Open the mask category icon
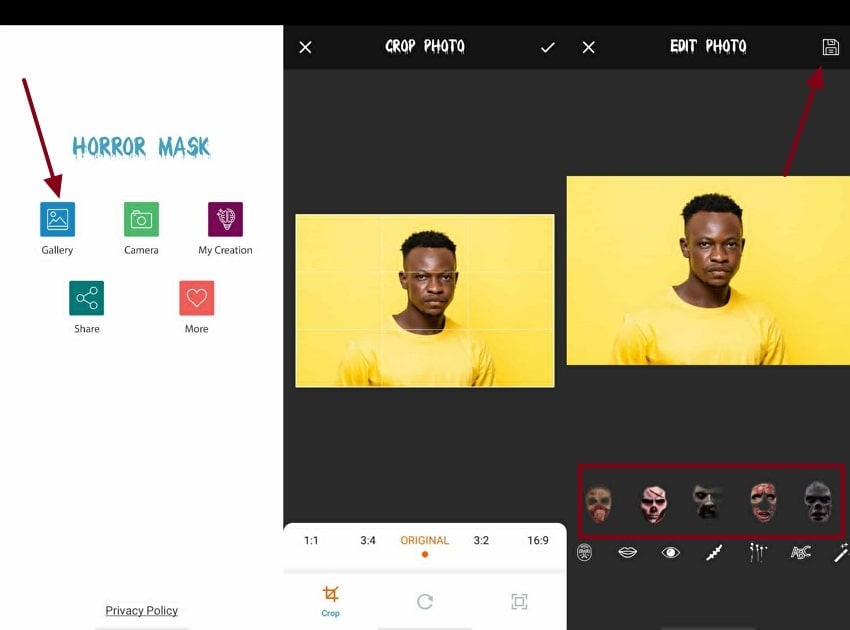Screen dimensions: 850x630 [x=584, y=553]
